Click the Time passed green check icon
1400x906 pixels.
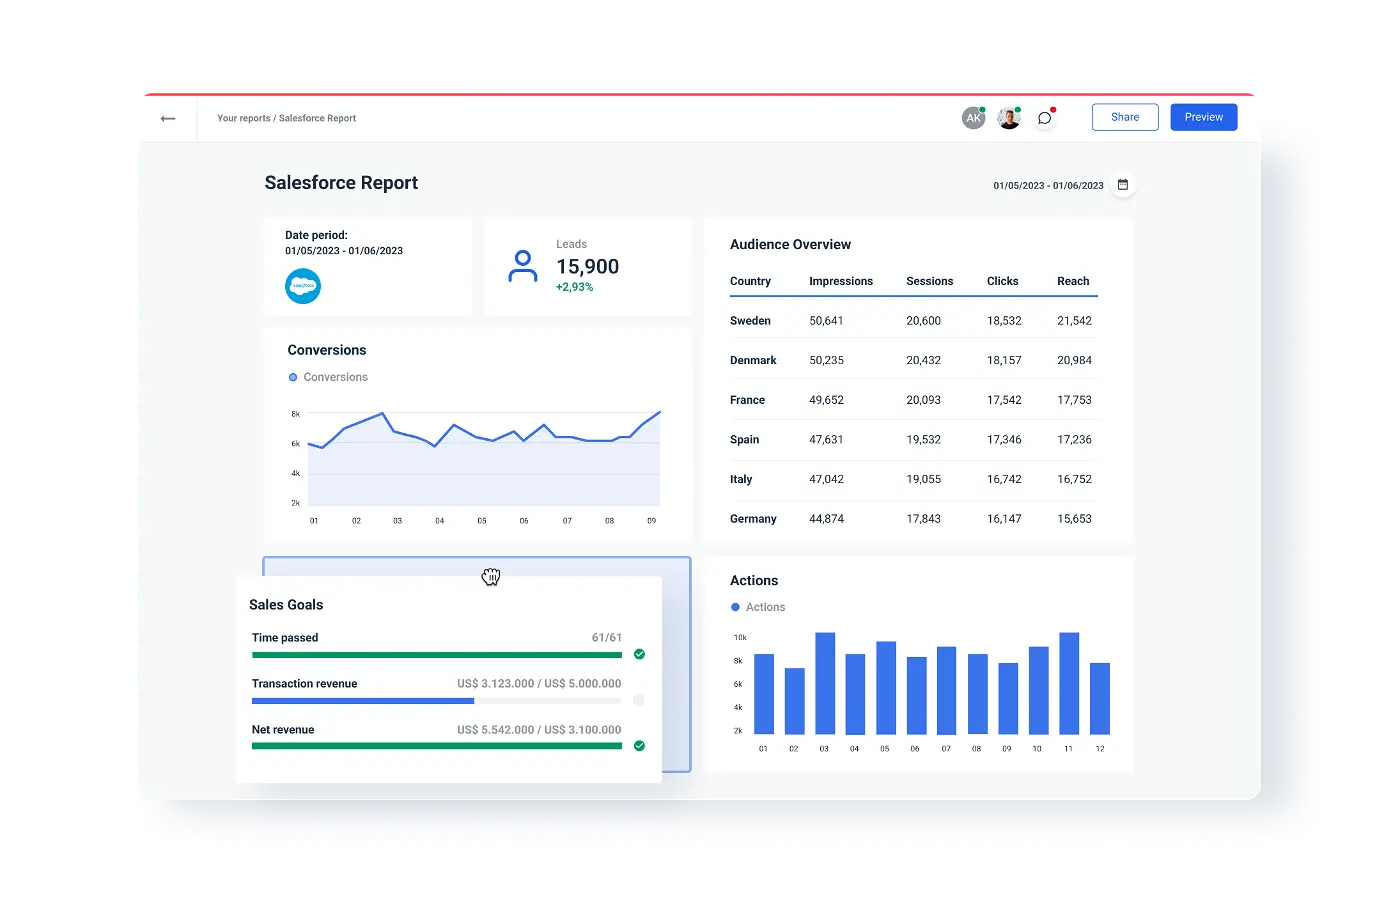click(639, 654)
